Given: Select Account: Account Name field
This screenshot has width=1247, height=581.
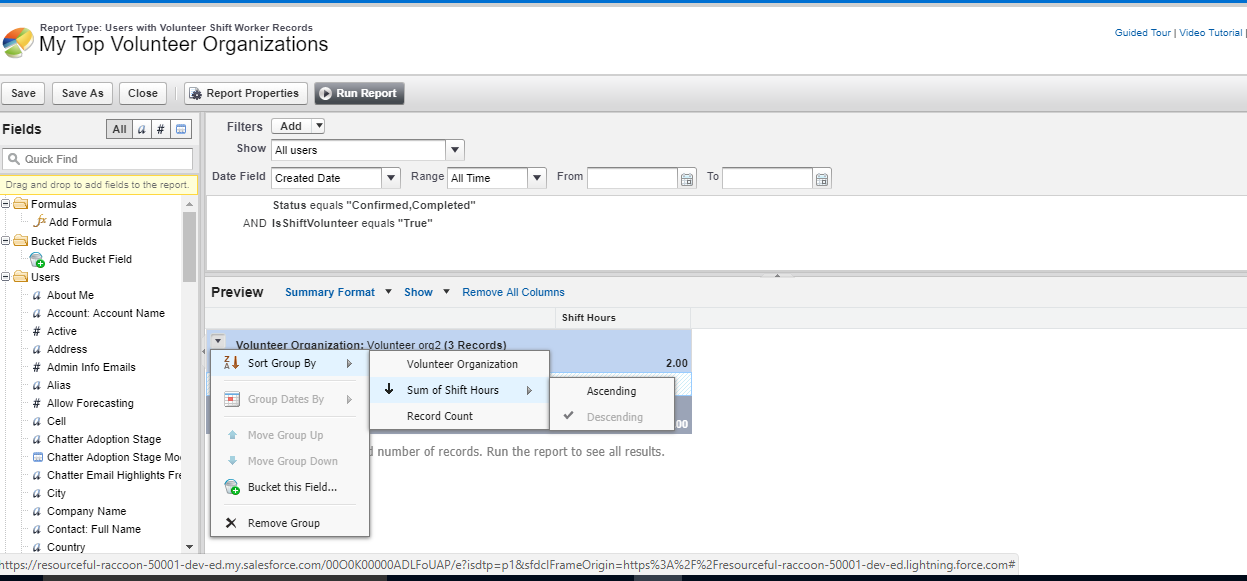Looking at the screenshot, I should click(106, 313).
